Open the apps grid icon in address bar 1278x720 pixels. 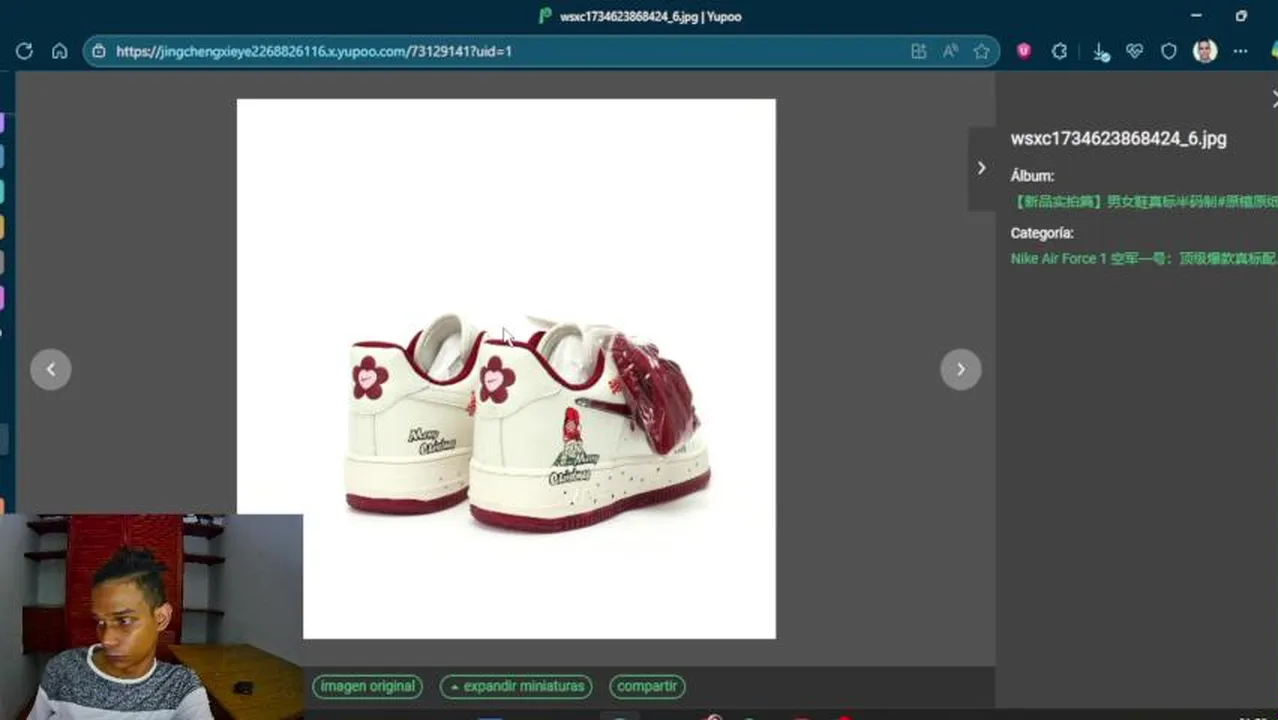coord(919,51)
